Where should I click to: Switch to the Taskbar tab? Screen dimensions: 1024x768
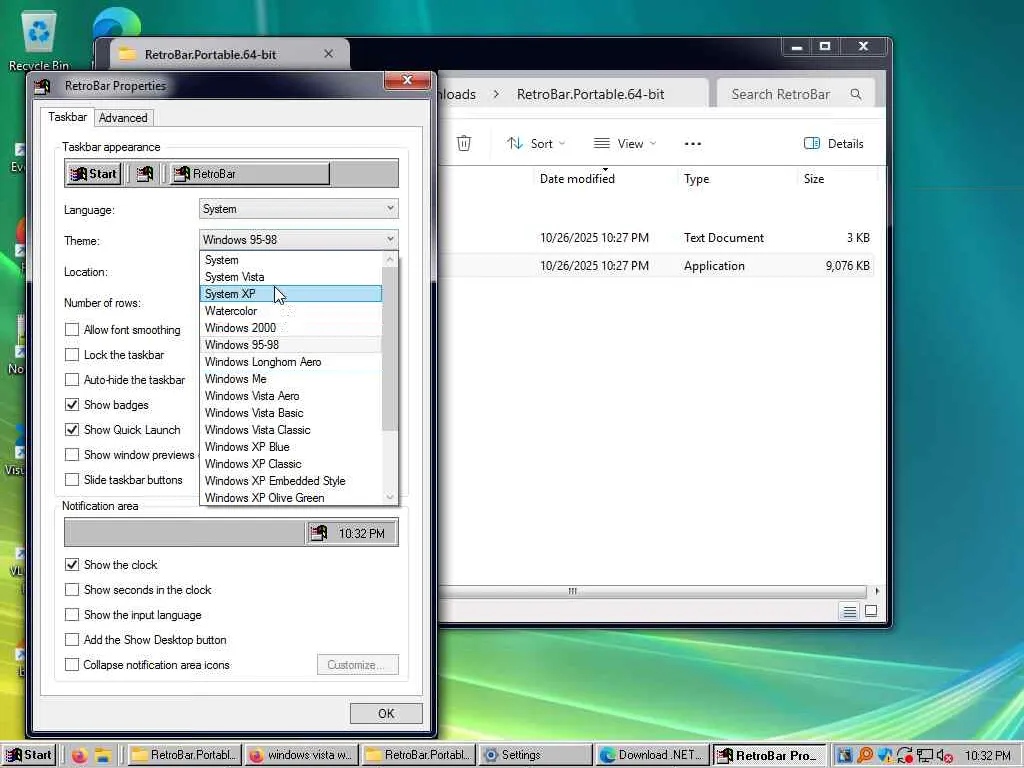(67, 117)
